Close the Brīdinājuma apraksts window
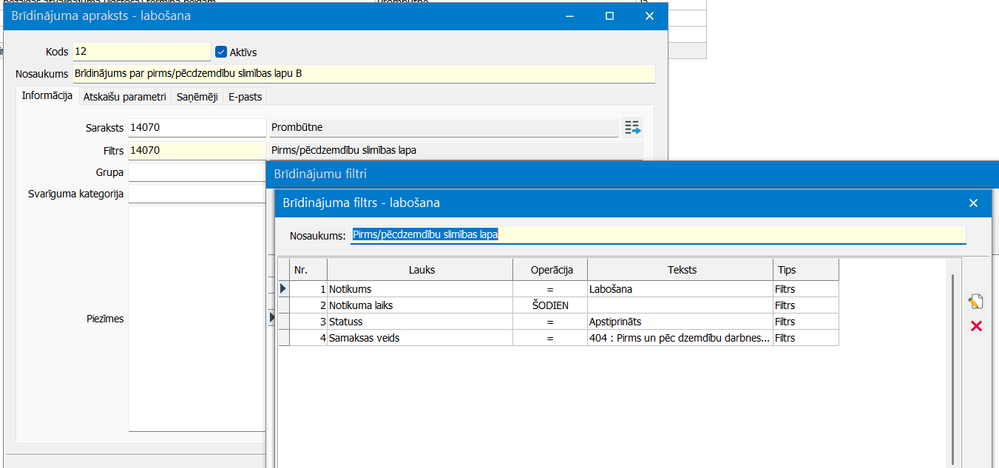 649,17
